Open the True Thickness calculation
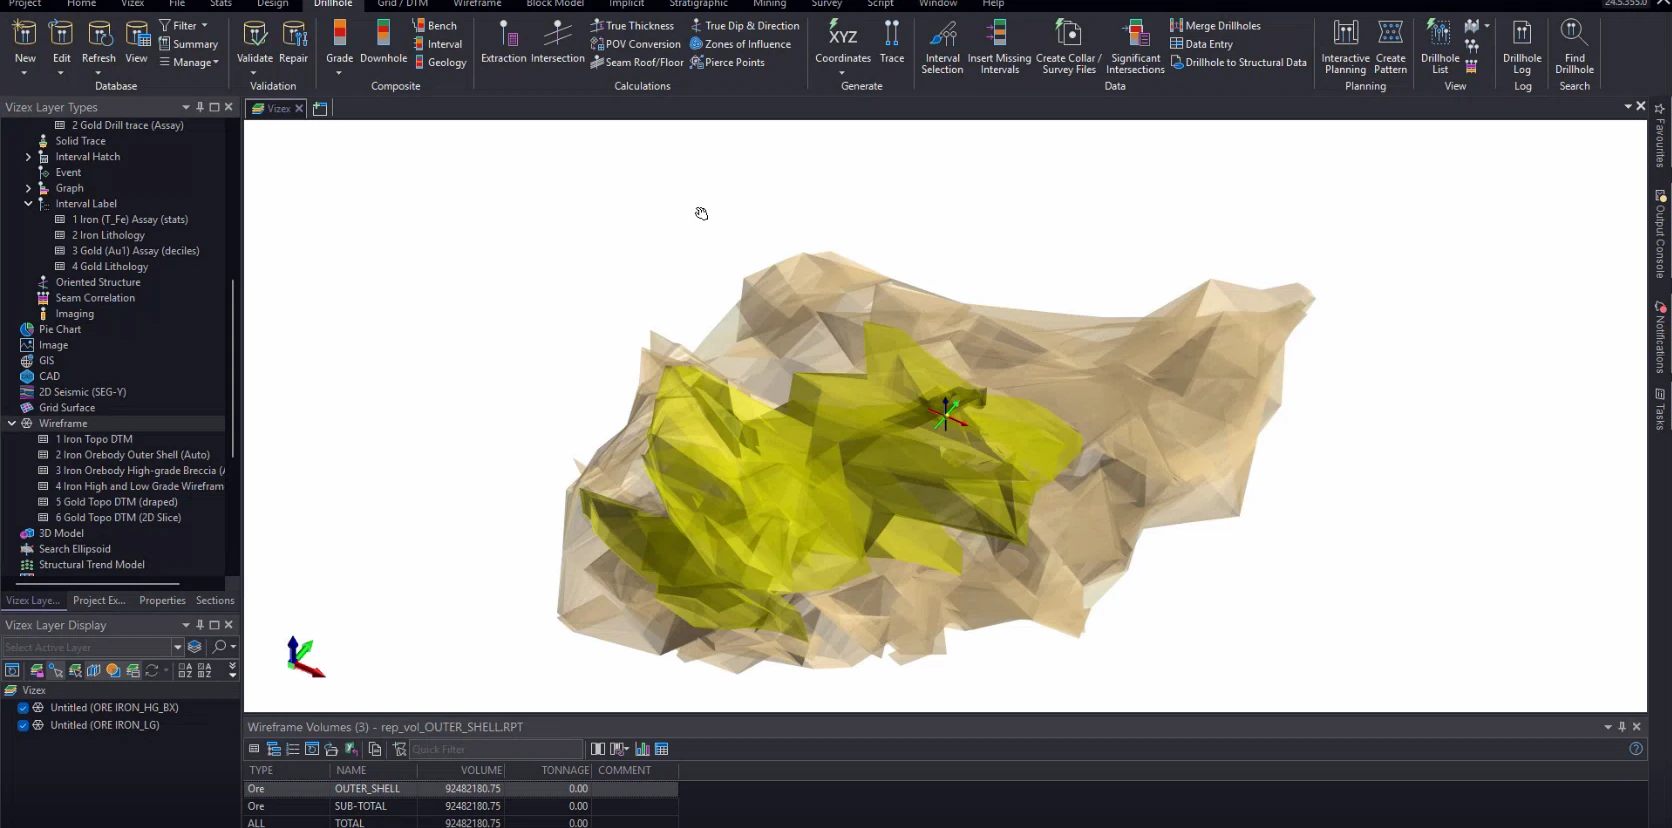Screen dimensions: 1672x828 pyautogui.click(x=632, y=26)
